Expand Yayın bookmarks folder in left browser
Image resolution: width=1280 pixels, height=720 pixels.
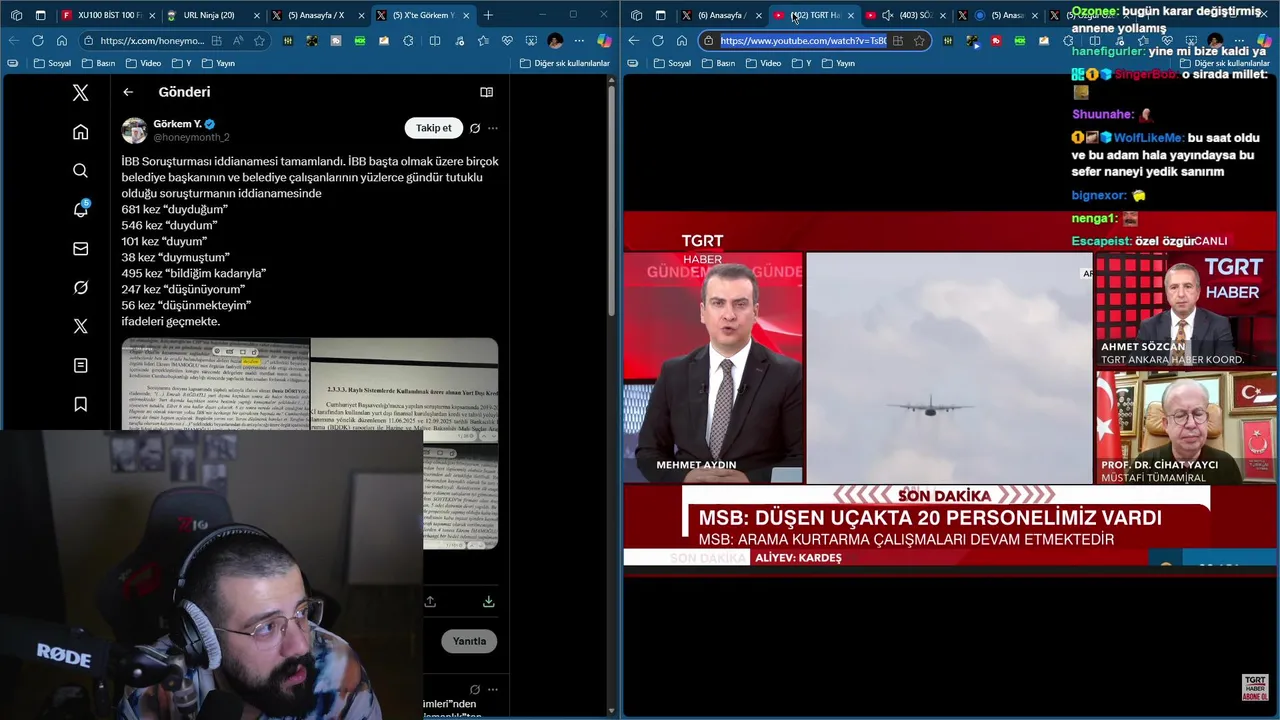(219, 63)
